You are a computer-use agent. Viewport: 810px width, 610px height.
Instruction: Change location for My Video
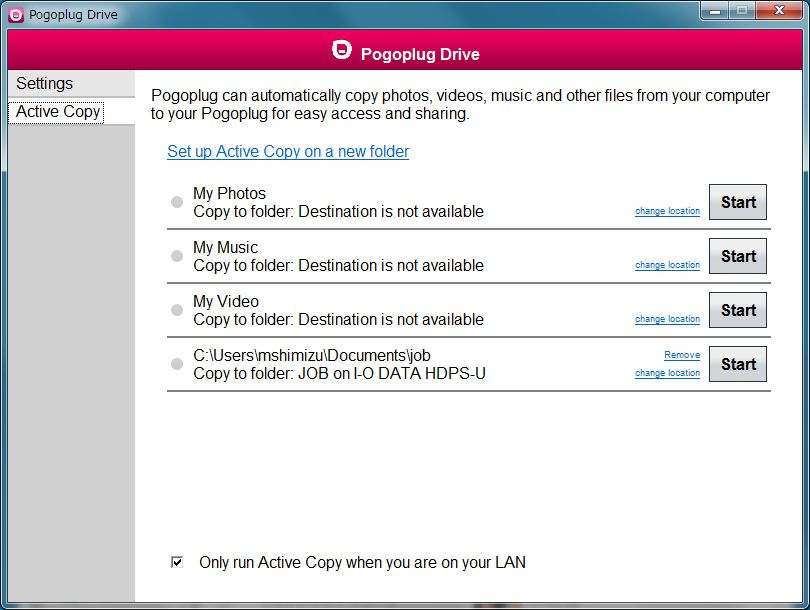[667, 319]
